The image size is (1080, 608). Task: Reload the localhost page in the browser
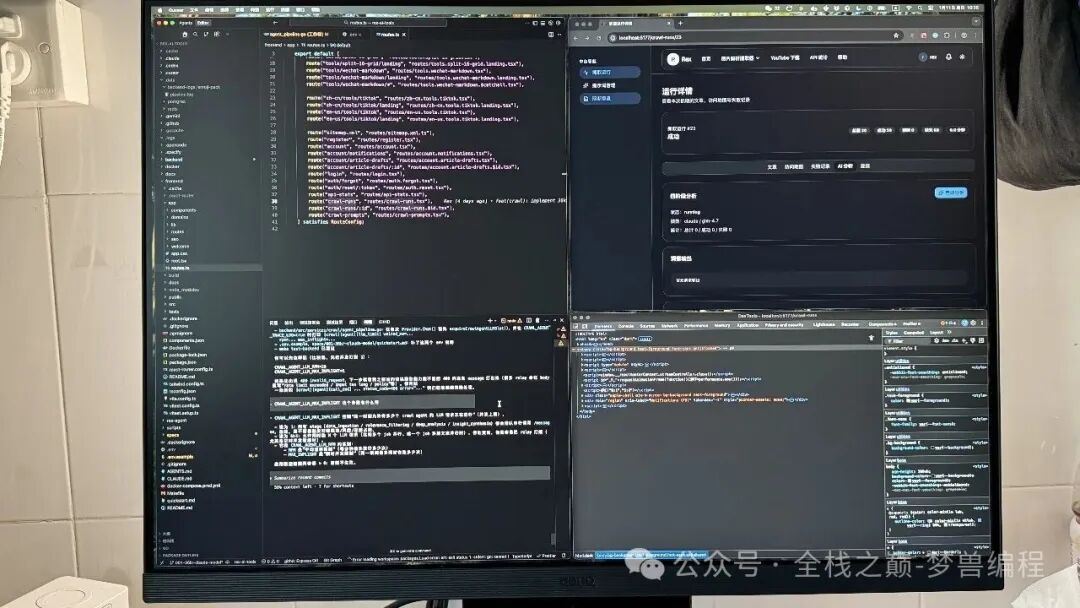pos(599,38)
